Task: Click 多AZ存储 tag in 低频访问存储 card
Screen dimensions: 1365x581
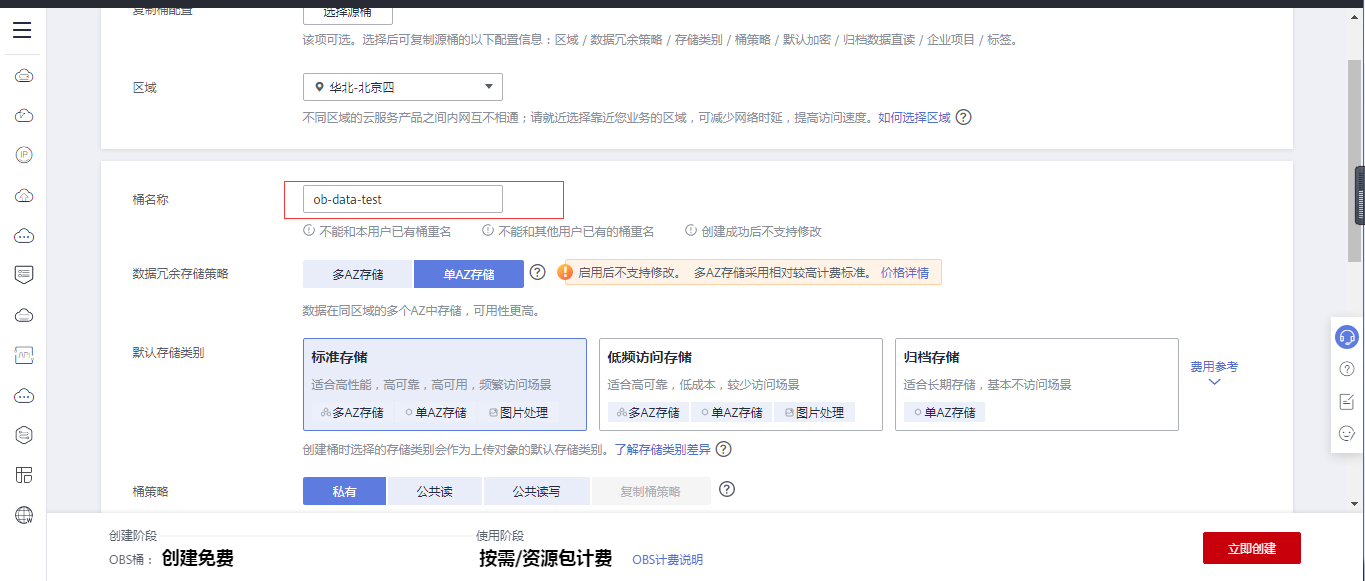Action: coord(649,412)
